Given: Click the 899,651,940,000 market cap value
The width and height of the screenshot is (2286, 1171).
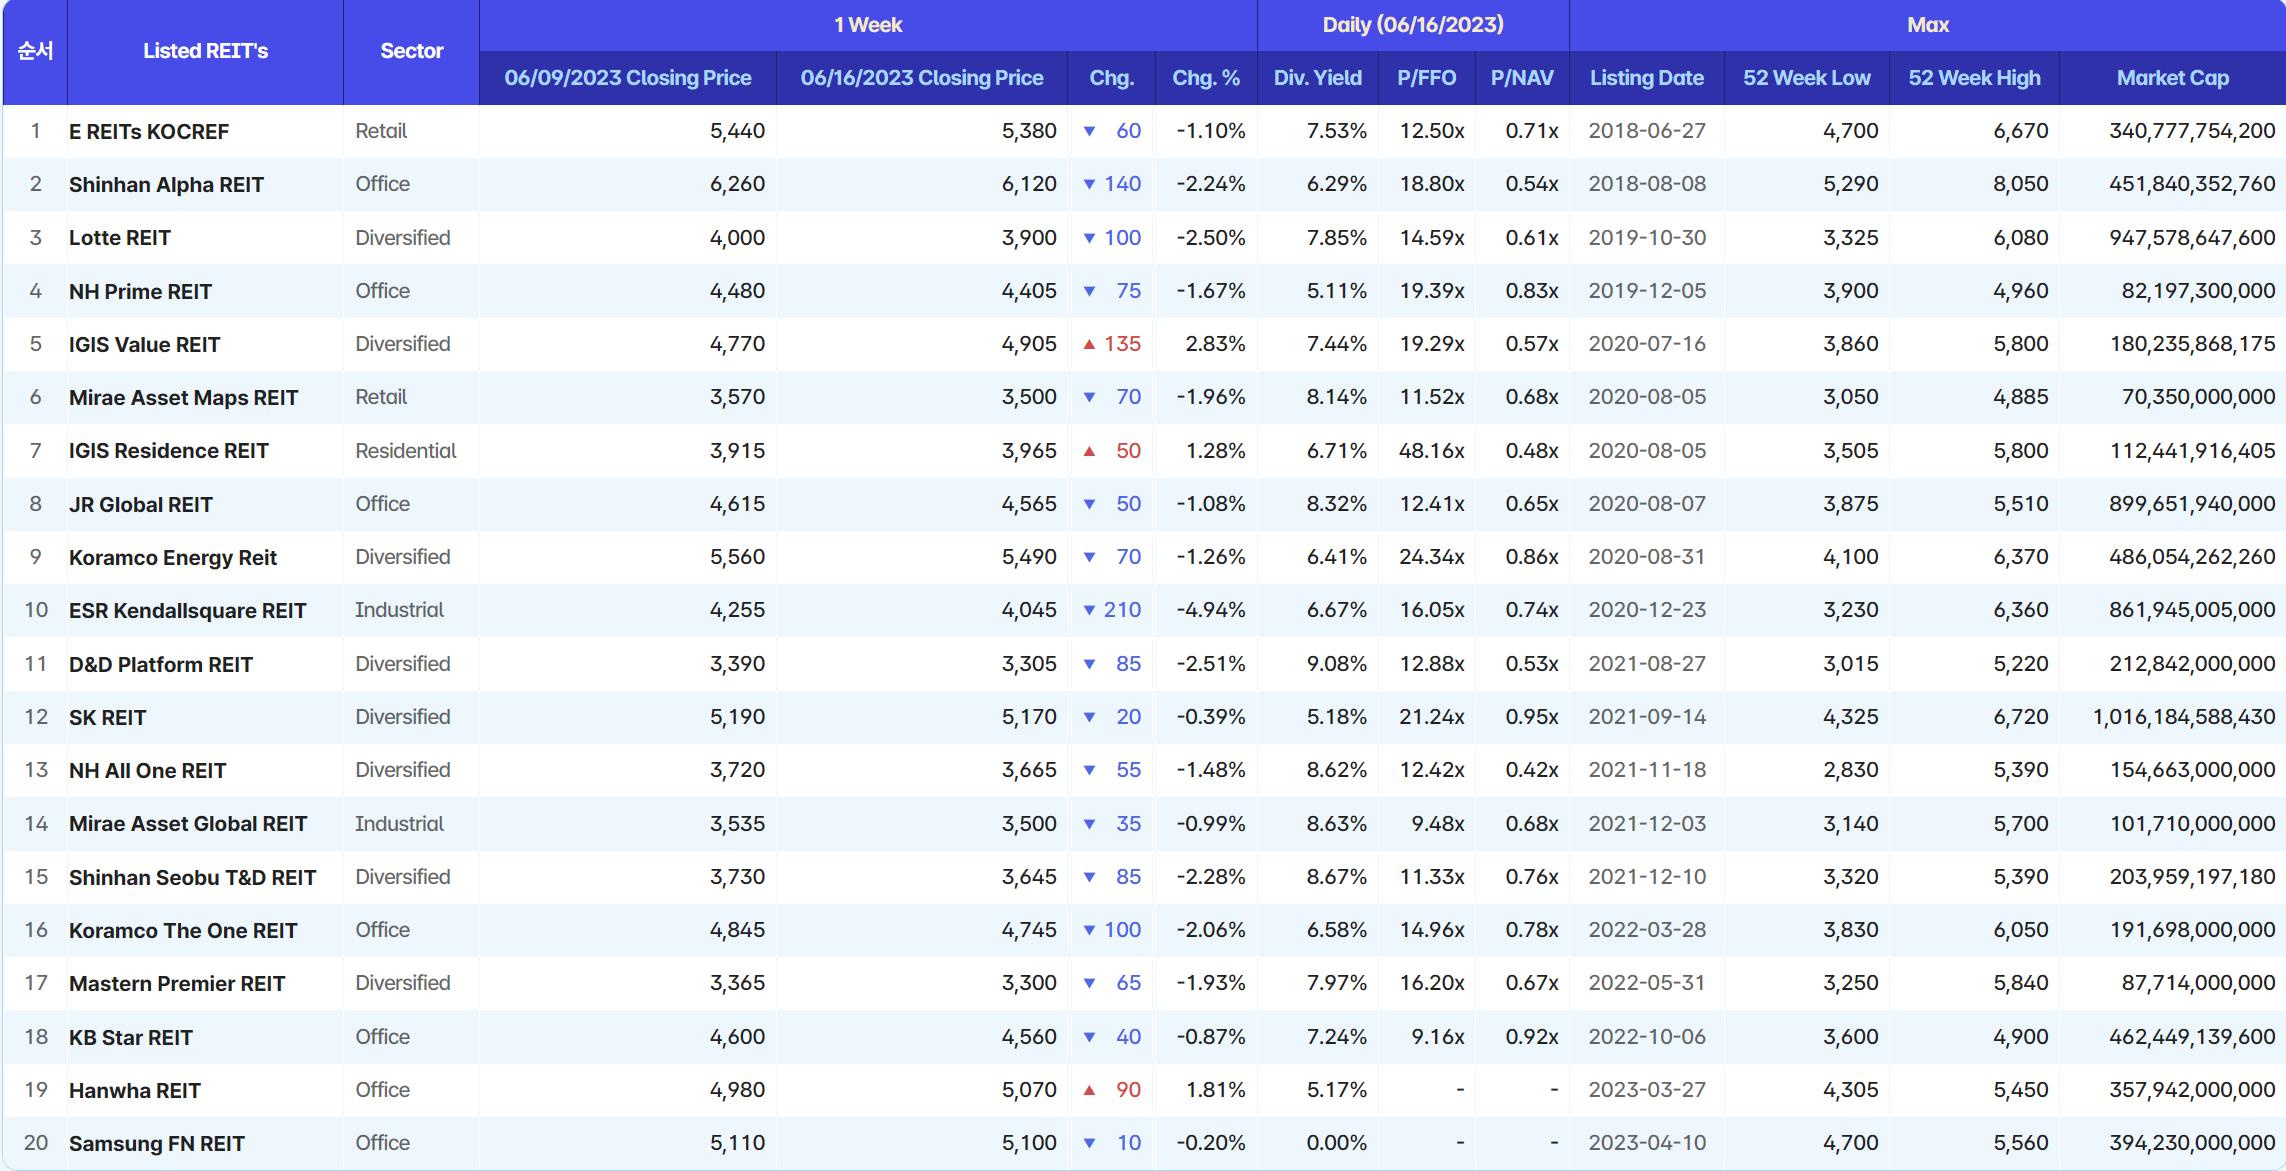Looking at the screenshot, I should (2193, 504).
